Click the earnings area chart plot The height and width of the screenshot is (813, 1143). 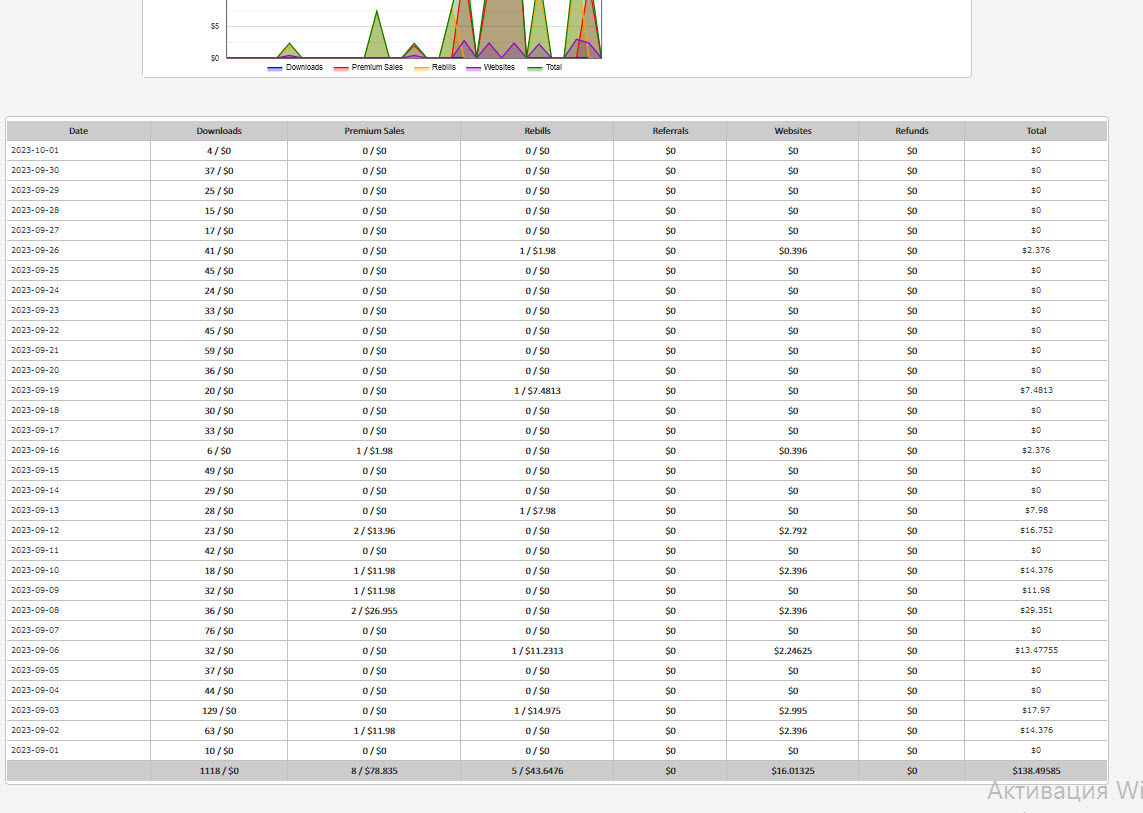414,29
